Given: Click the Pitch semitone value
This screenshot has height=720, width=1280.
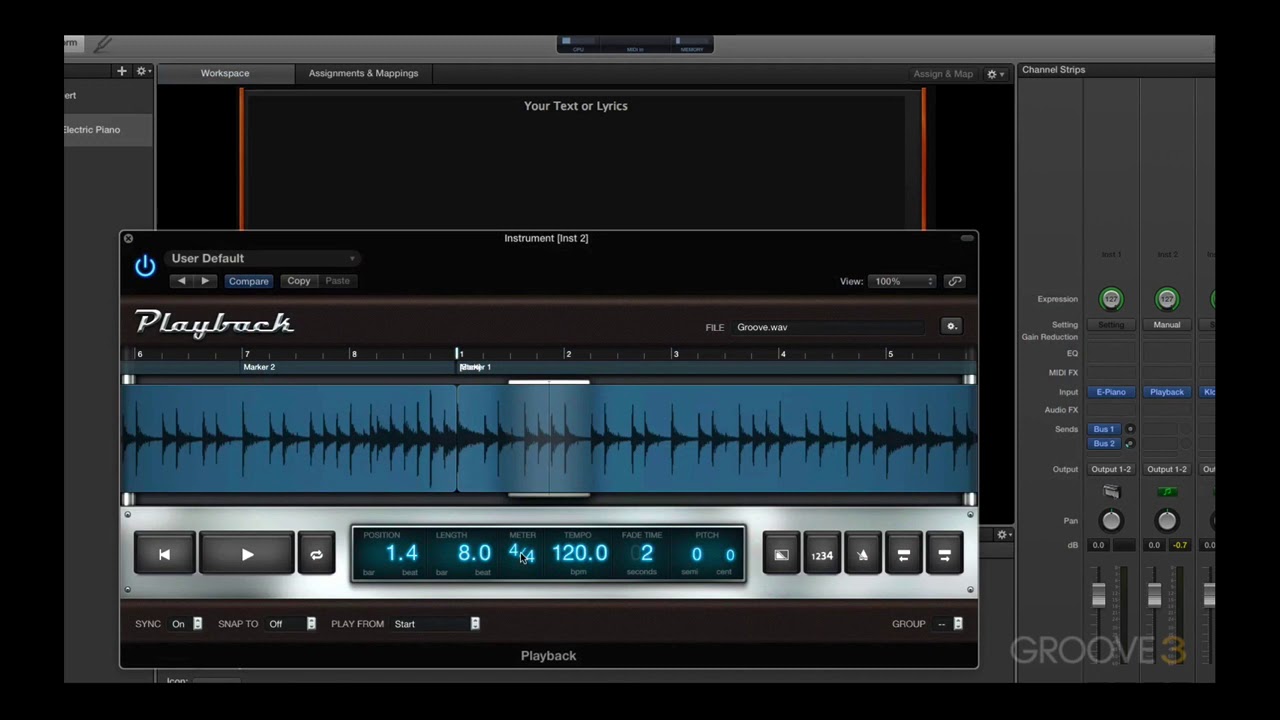Looking at the screenshot, I should [696, 554].
